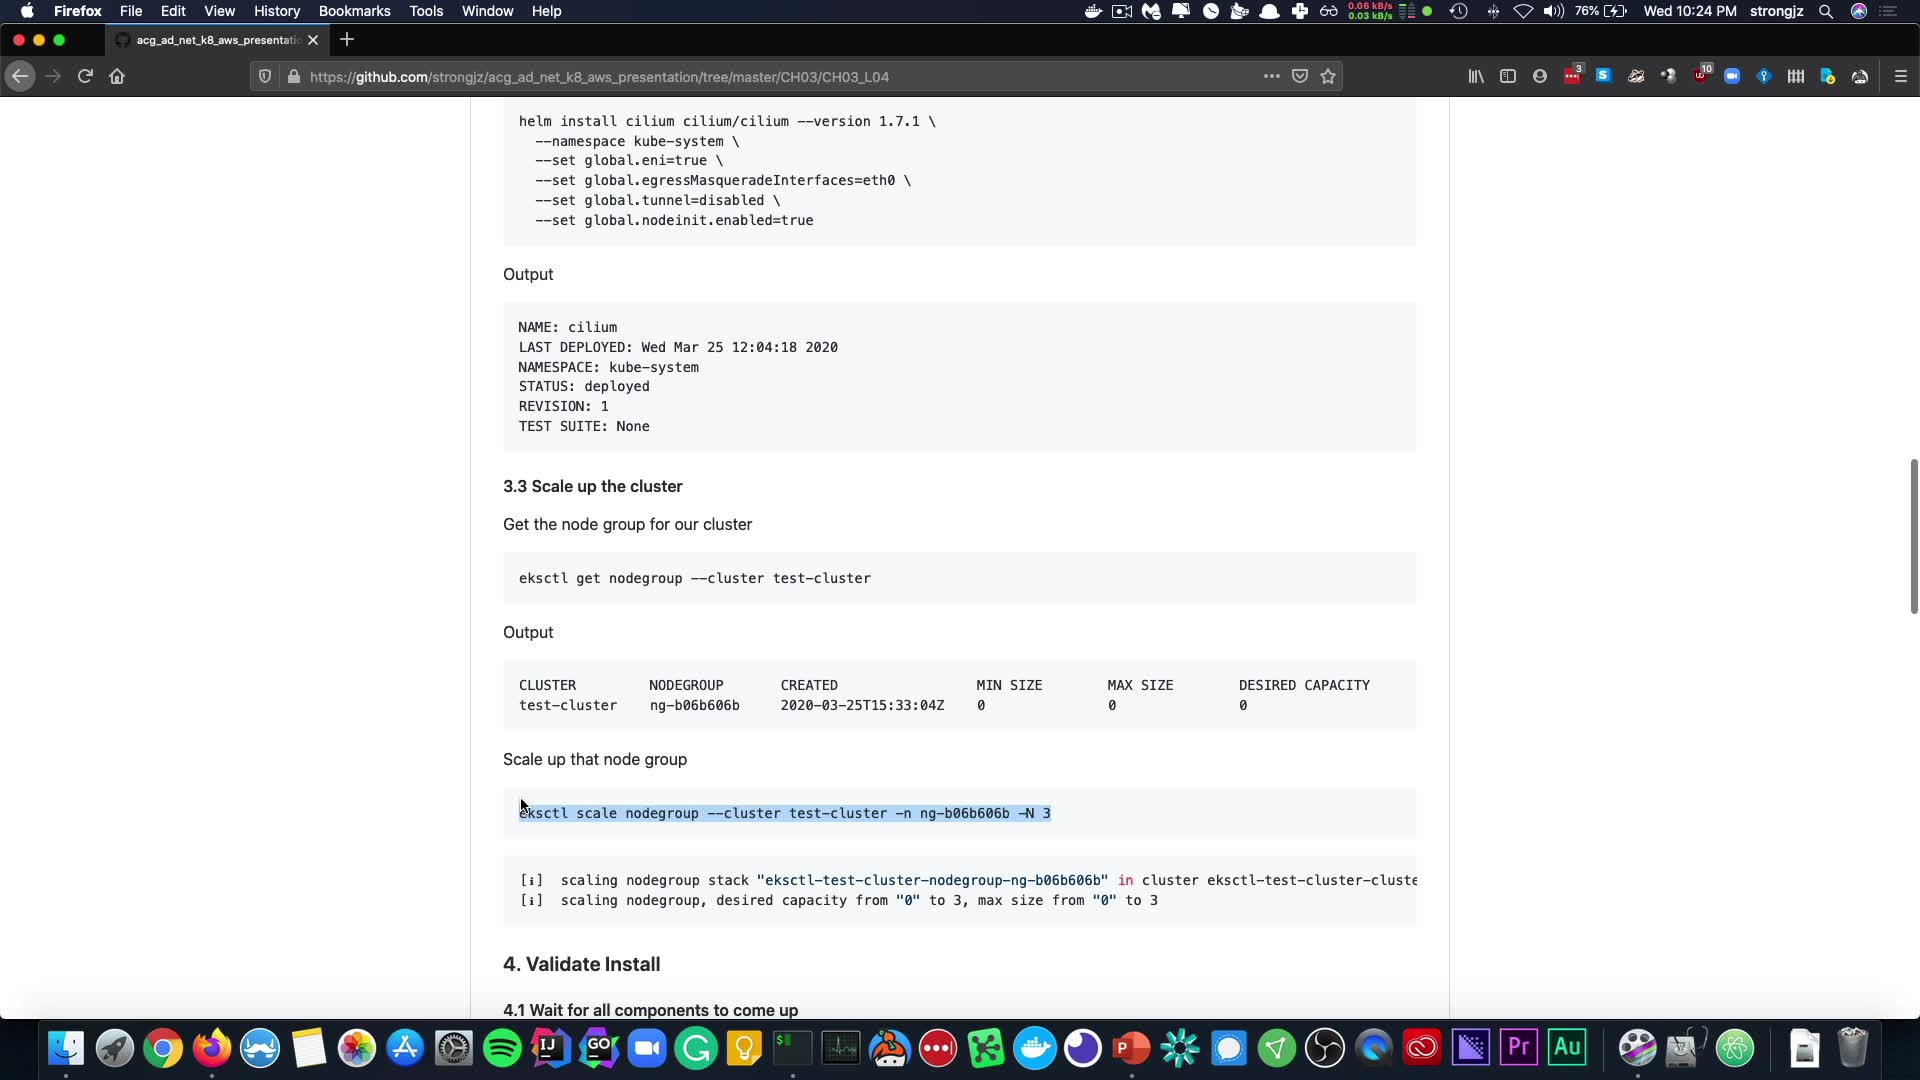The image size is (1920, 1080).
Task: Navigate back to the previous page
Action: (20, 76)
